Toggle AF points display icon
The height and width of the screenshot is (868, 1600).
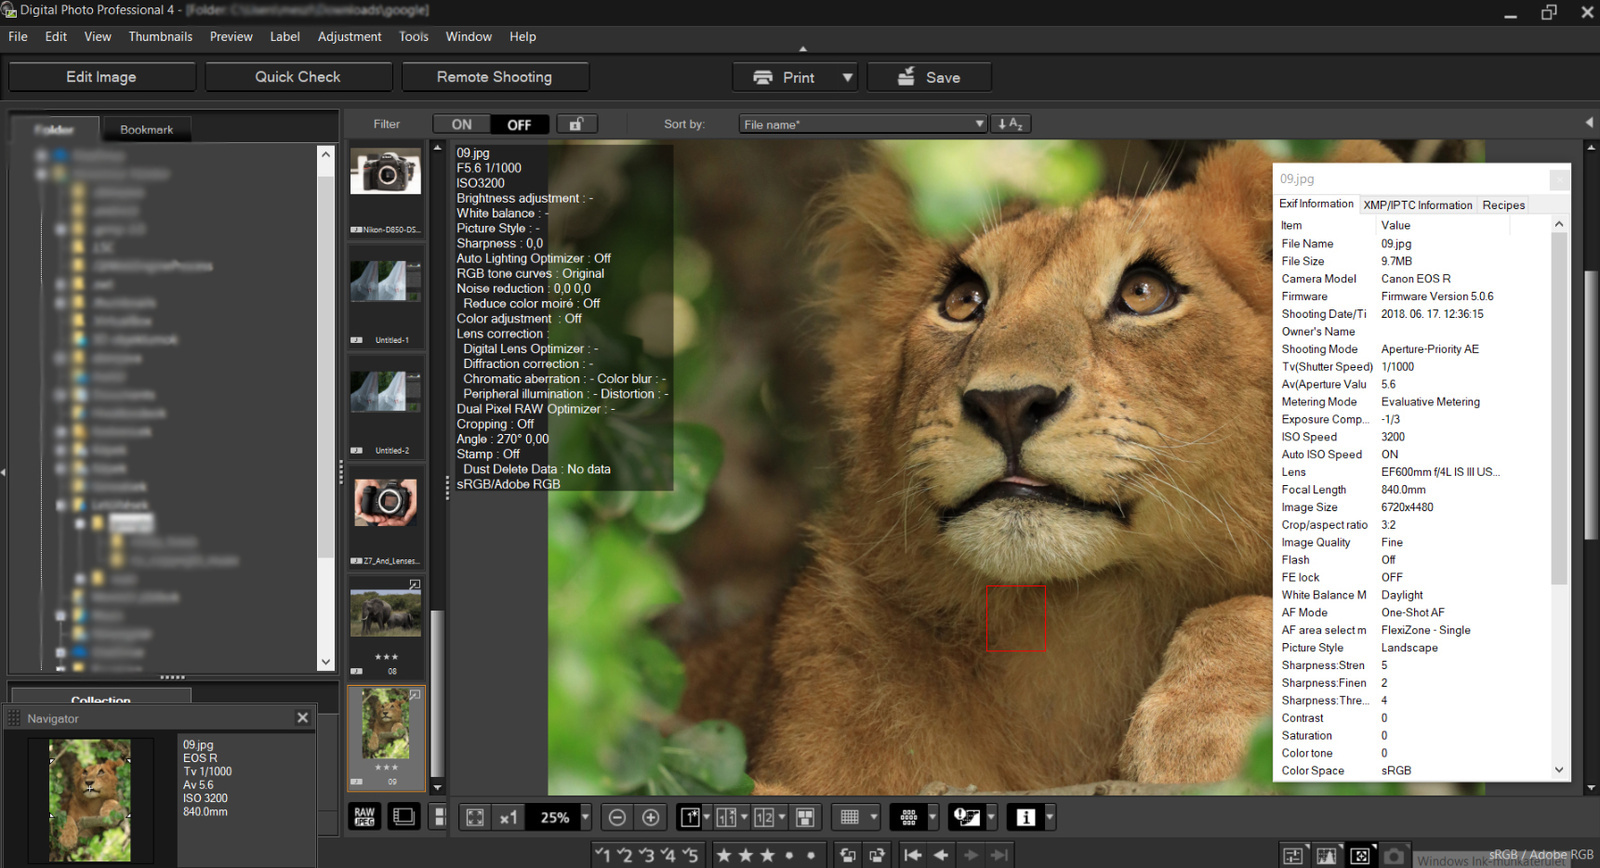908,817
